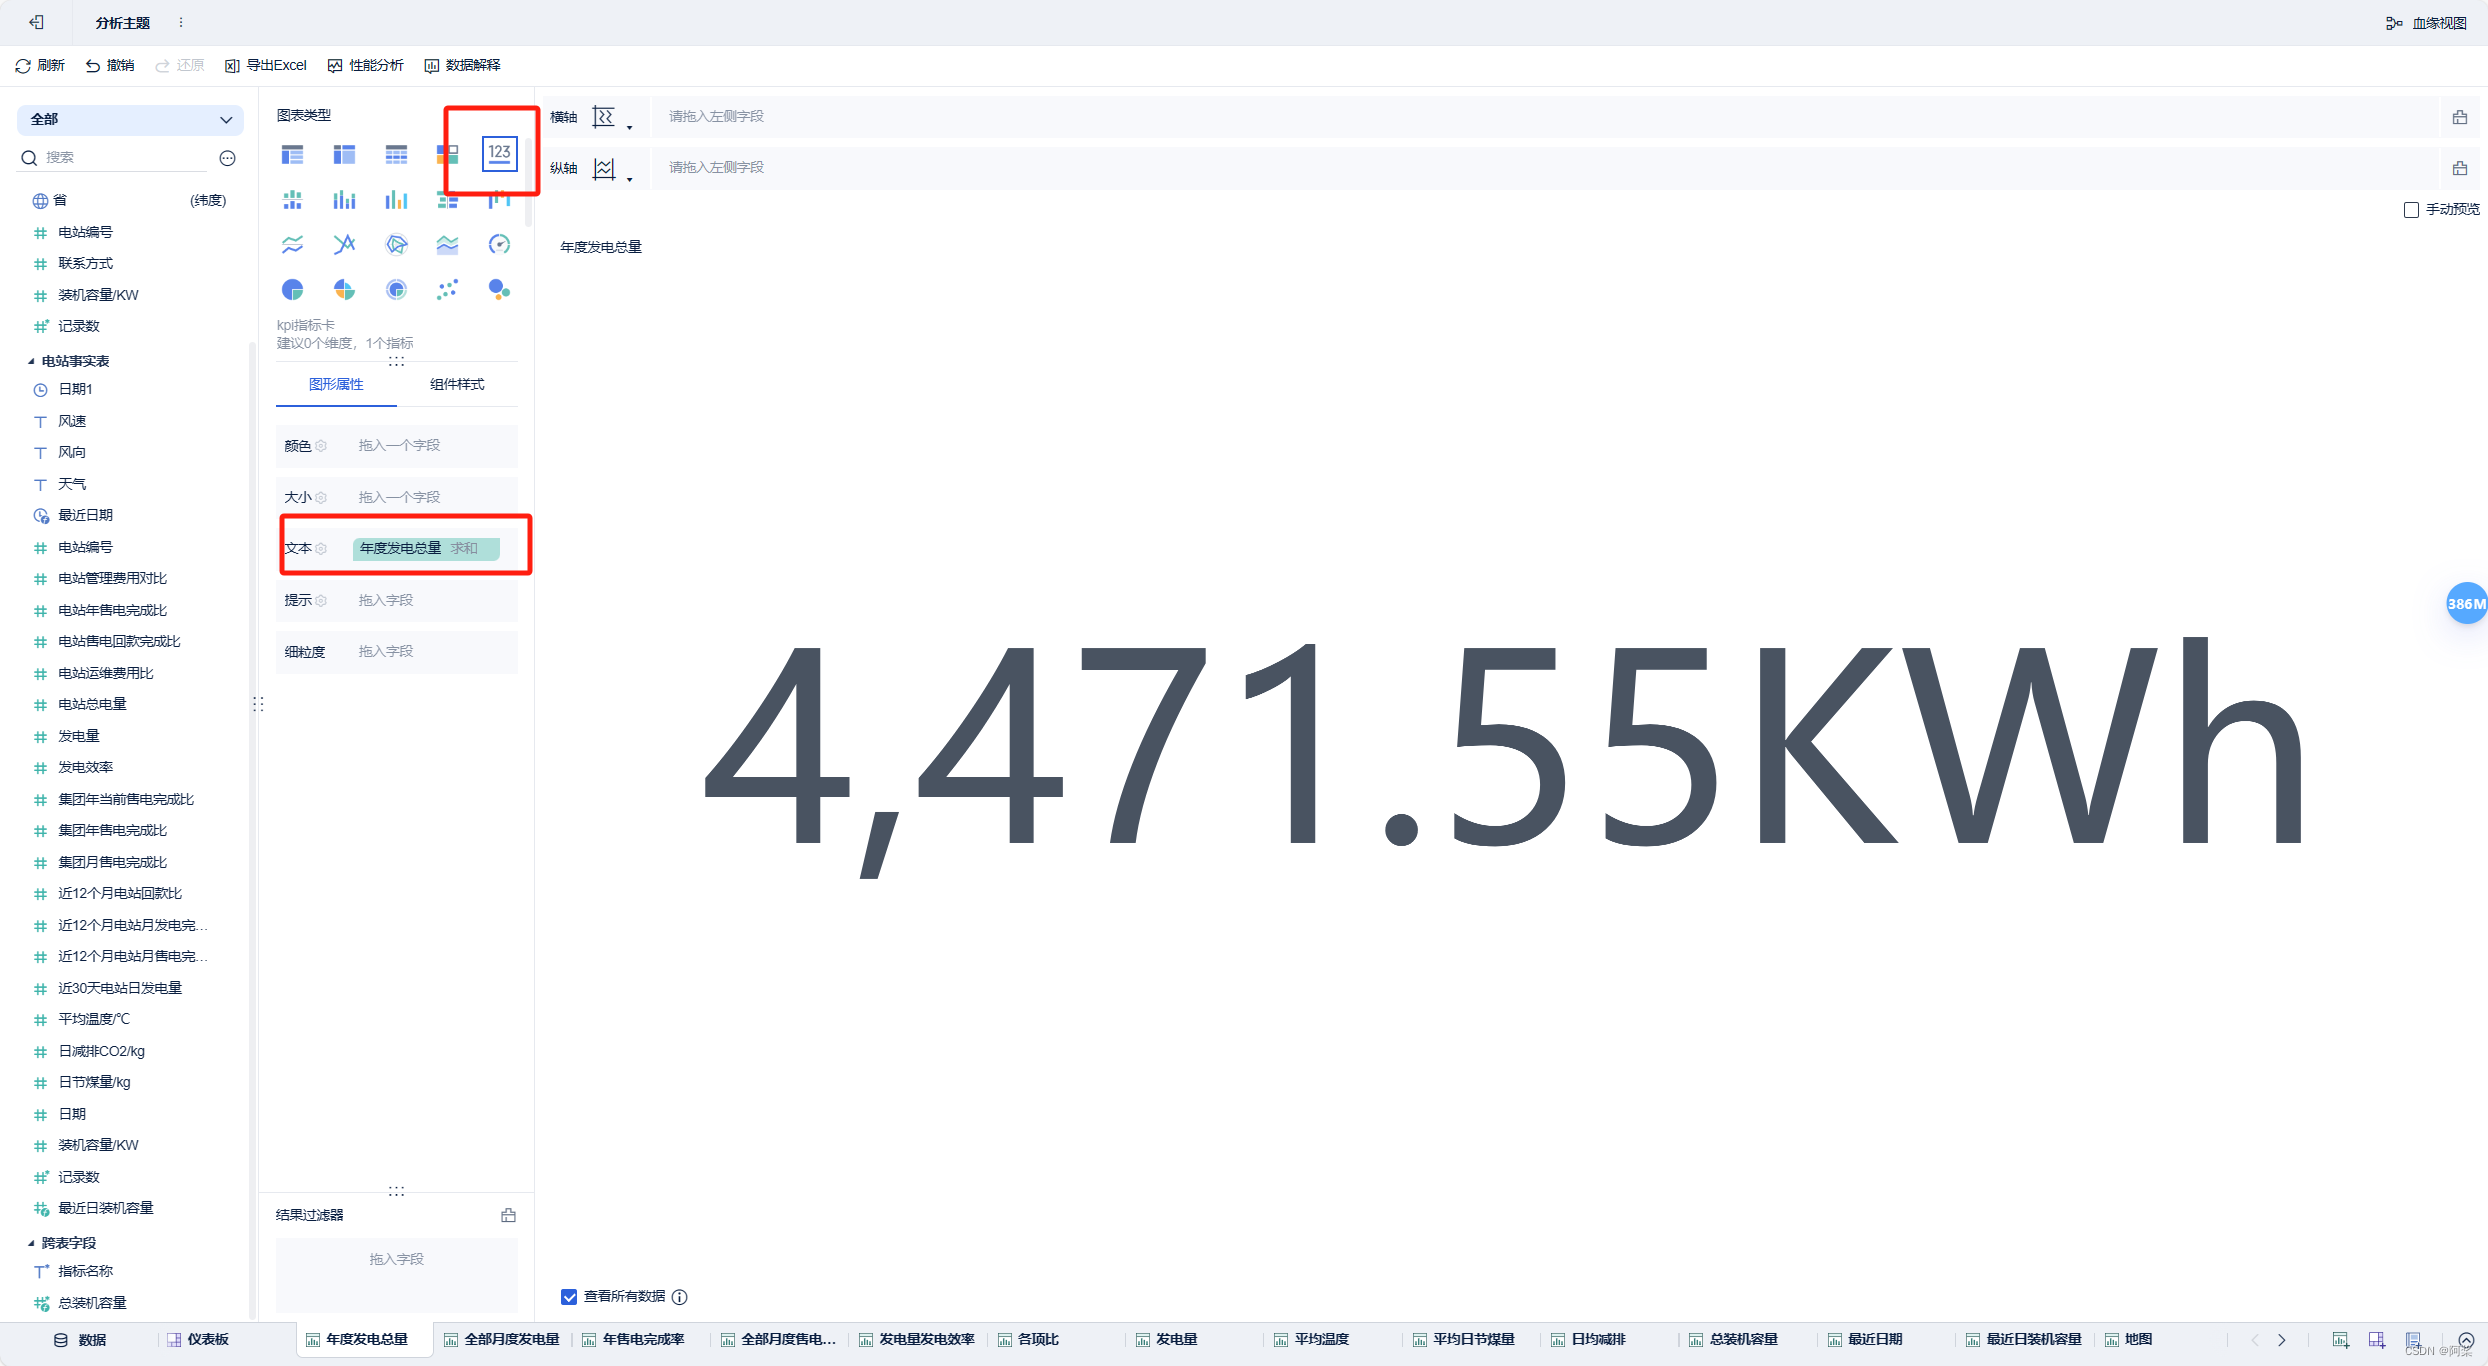Switch to the 全部月度发电量 component tab
Image resolution: width=2488 pixels, height=1366 pixels.
point(502,1340)
